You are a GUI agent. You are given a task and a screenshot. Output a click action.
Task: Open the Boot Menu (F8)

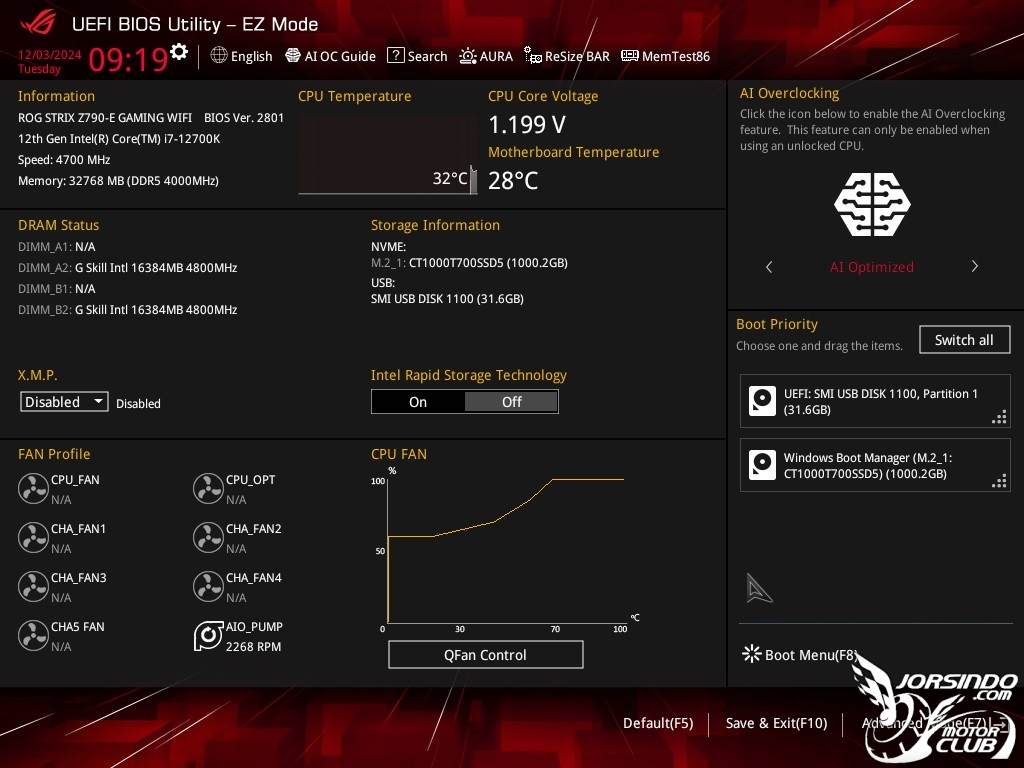click(799, 654)
